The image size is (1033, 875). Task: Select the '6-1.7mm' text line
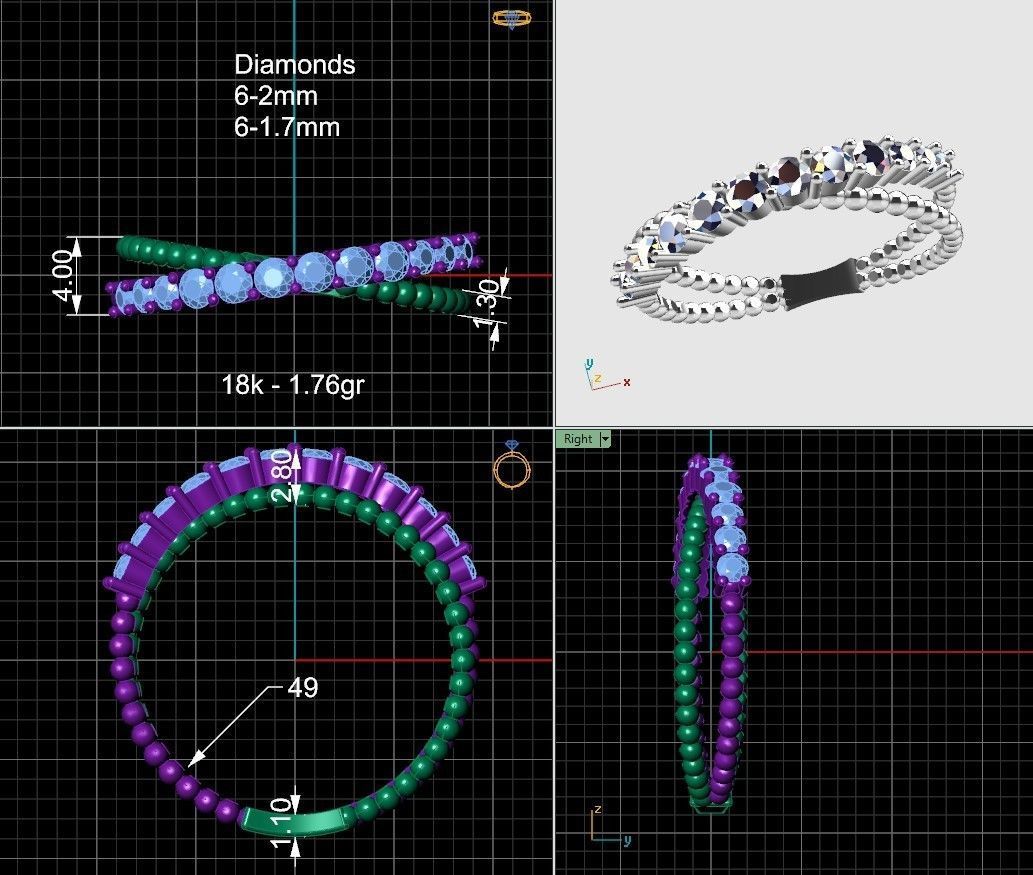[287, 127]
